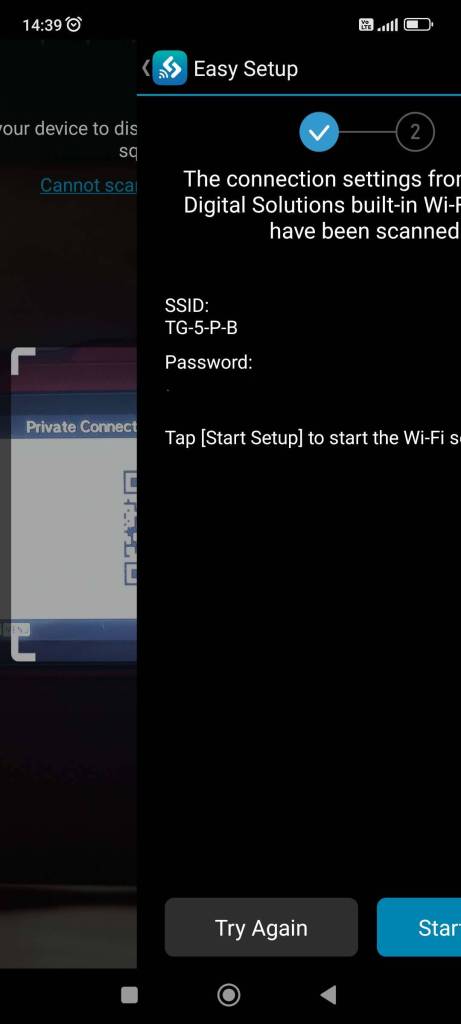Screen dimensions: 461x1024
Task: Tap the Easy Setup app logo icon
Action: (170, 68)
